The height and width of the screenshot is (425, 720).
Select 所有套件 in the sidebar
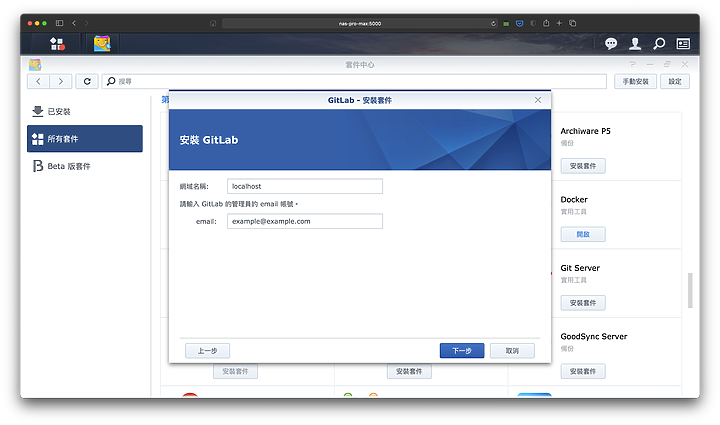click(x=85, y=139)
